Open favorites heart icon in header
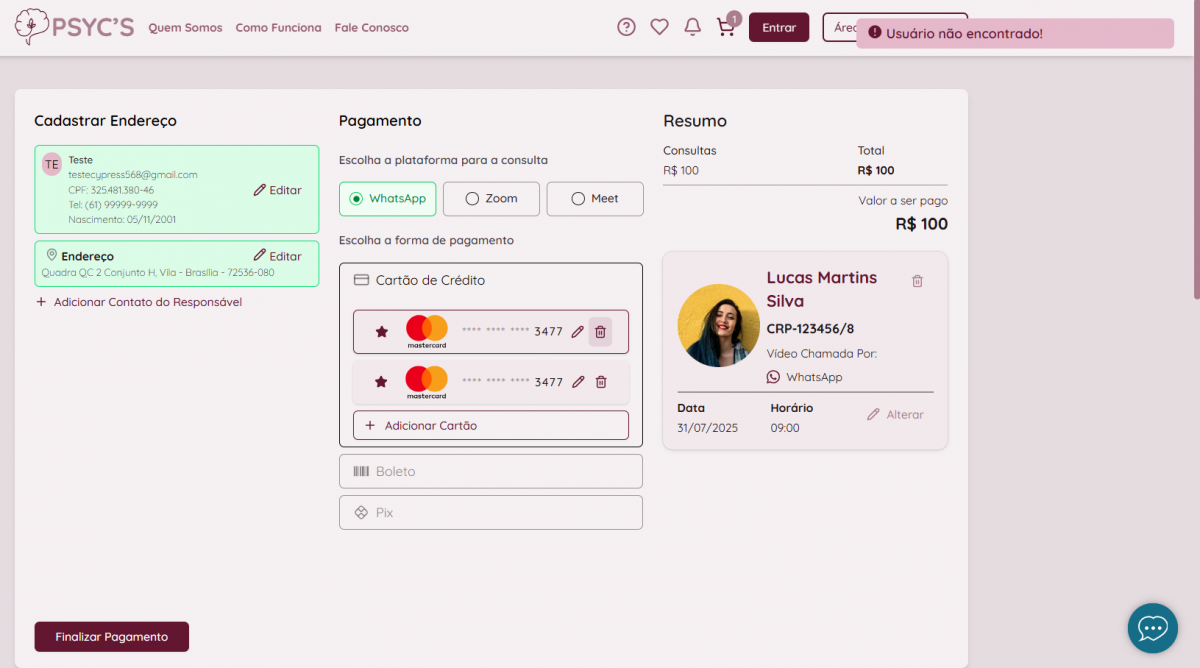This screenshot has height=668, width=1200. click(659, 27)
